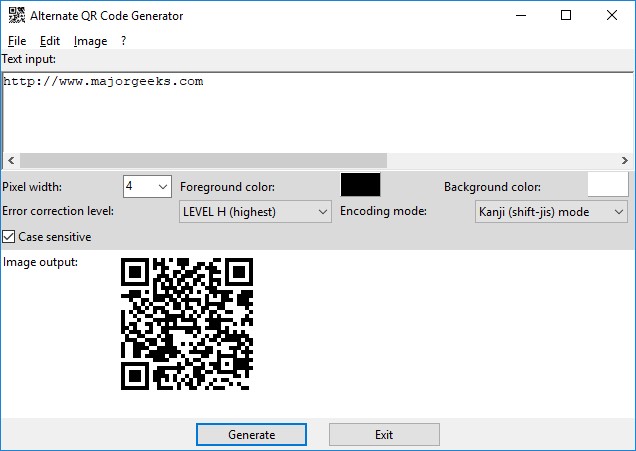Click the 'Error correction level:' label
Viewport: 636px width, 451px height.
pyautogui.click(x=58, y=211)
